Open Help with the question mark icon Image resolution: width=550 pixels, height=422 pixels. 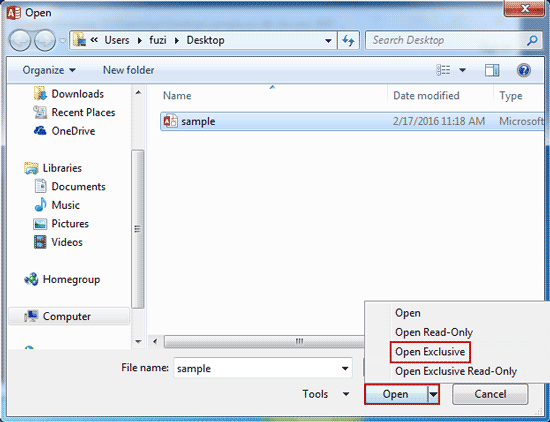[x=523, y=70]
